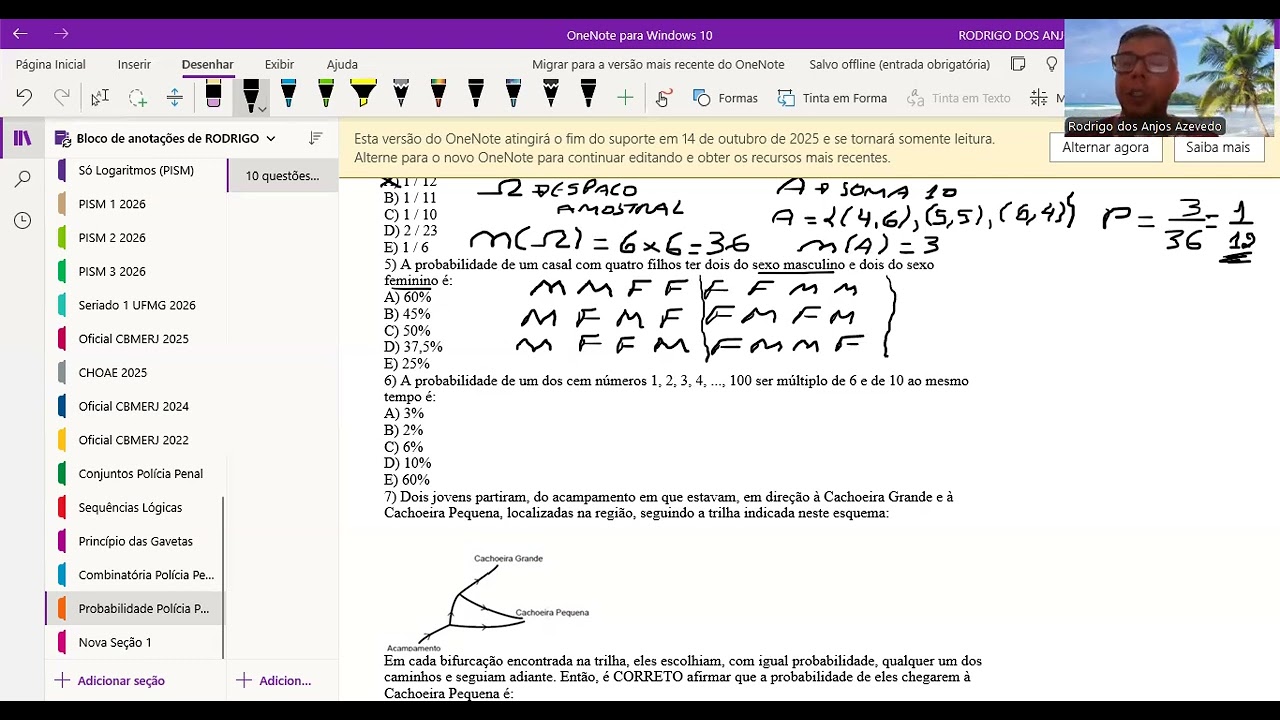This screenshot has height=720, width=1280.
Task: Open the Combinatória Polícia Pe... section
Action: point(135,575)
